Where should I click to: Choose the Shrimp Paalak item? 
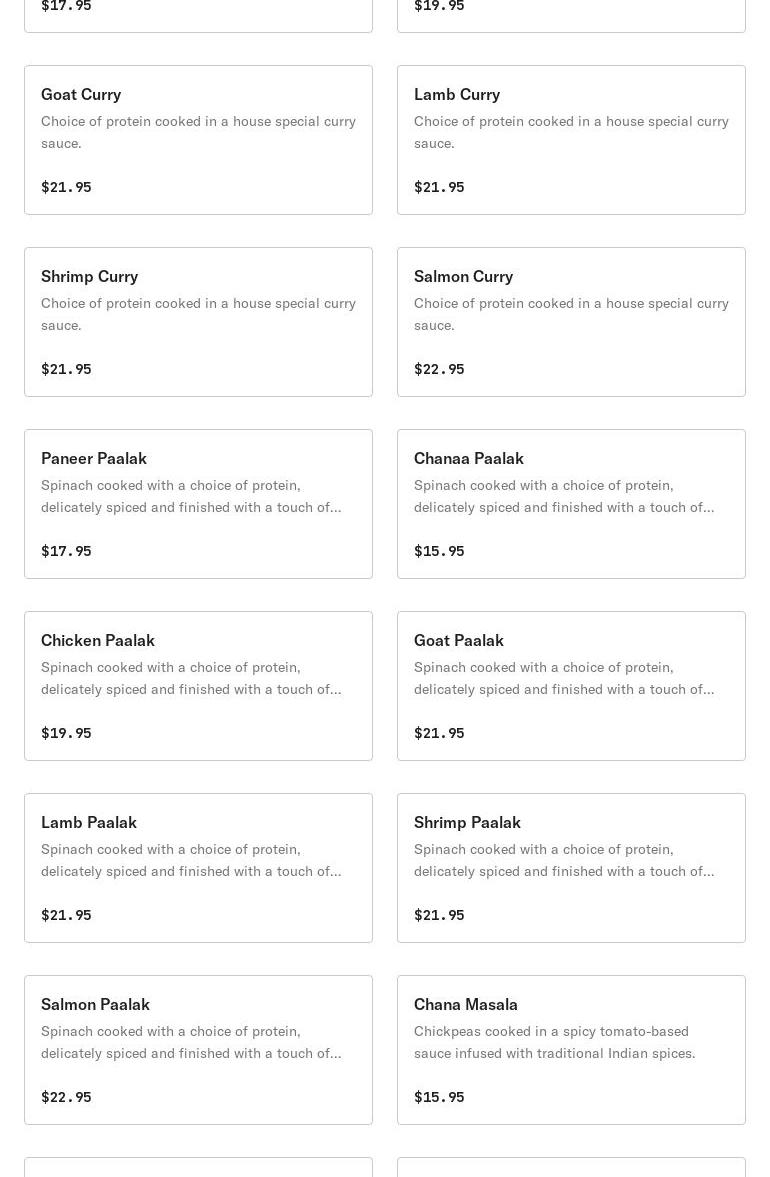coord(571,868)
